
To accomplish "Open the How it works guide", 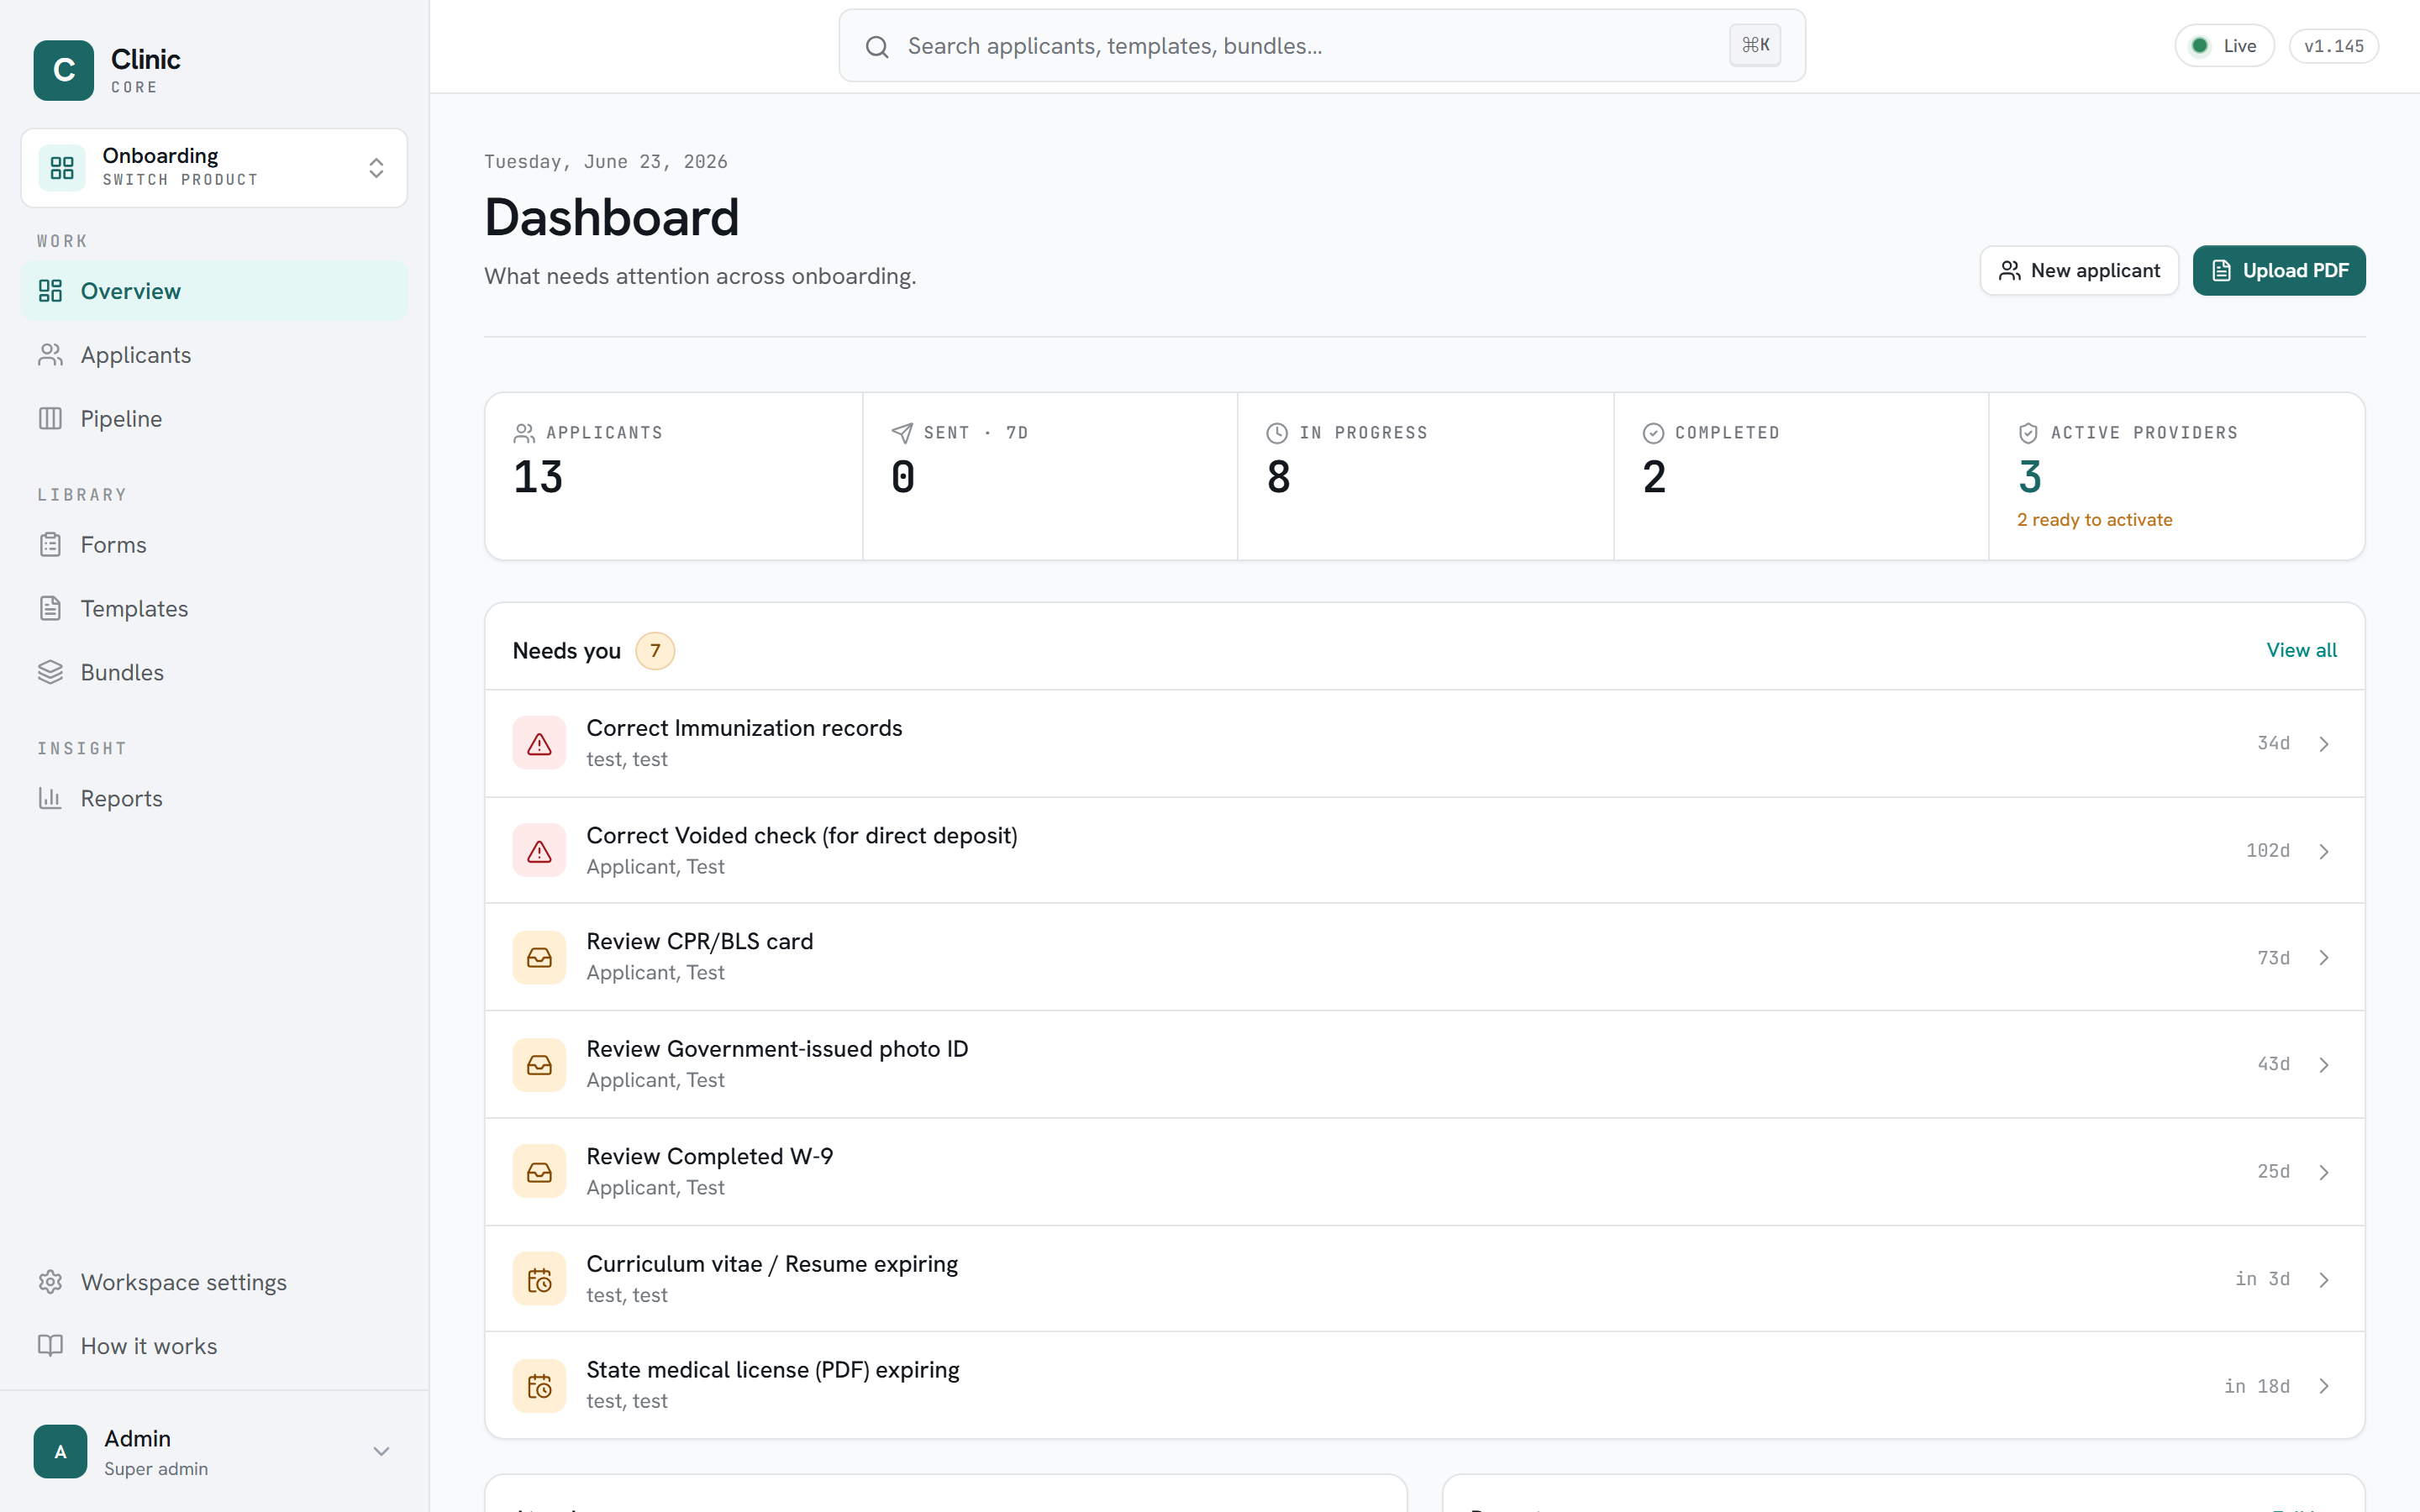I will 214,1346.
